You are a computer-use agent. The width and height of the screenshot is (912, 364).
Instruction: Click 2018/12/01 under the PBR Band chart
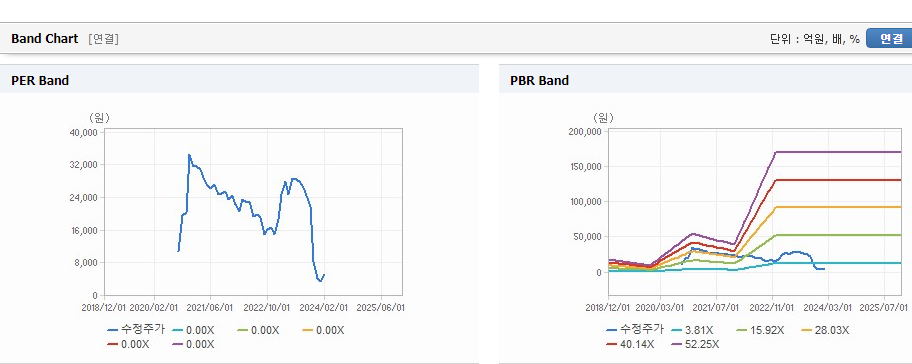pos(607,307)
